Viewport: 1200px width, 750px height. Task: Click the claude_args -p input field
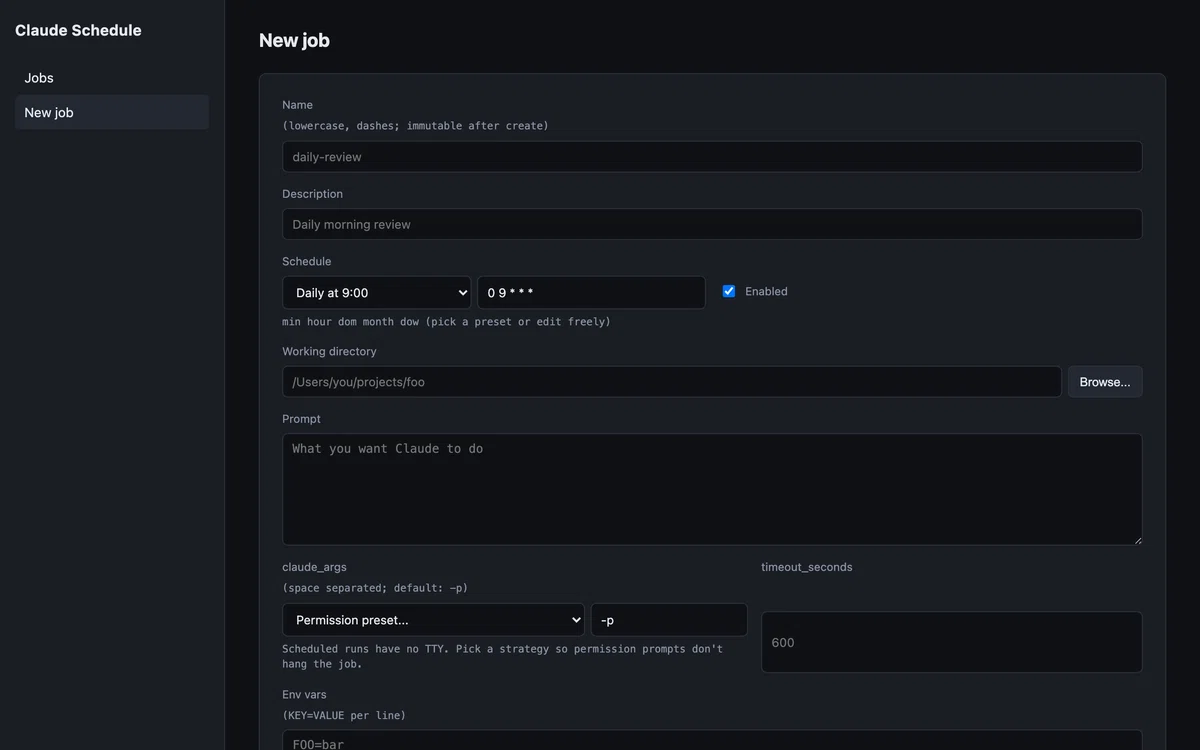tap(669, 620)
